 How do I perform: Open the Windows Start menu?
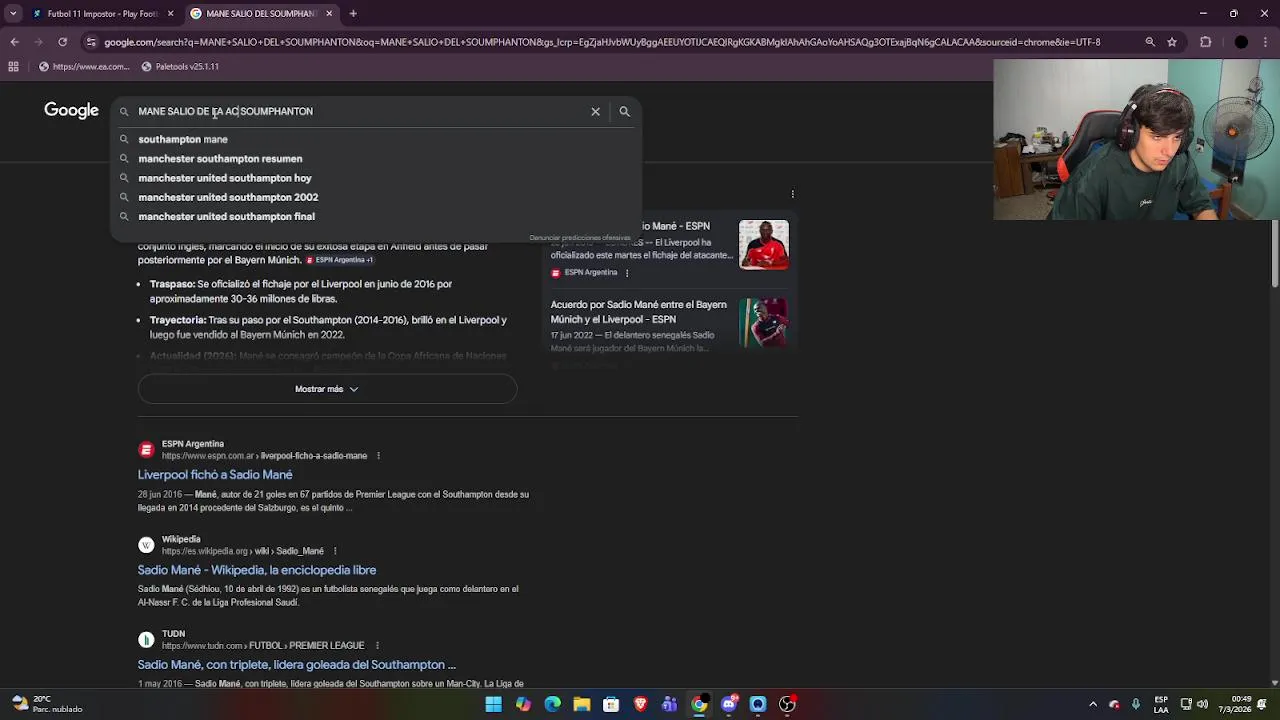493,704
